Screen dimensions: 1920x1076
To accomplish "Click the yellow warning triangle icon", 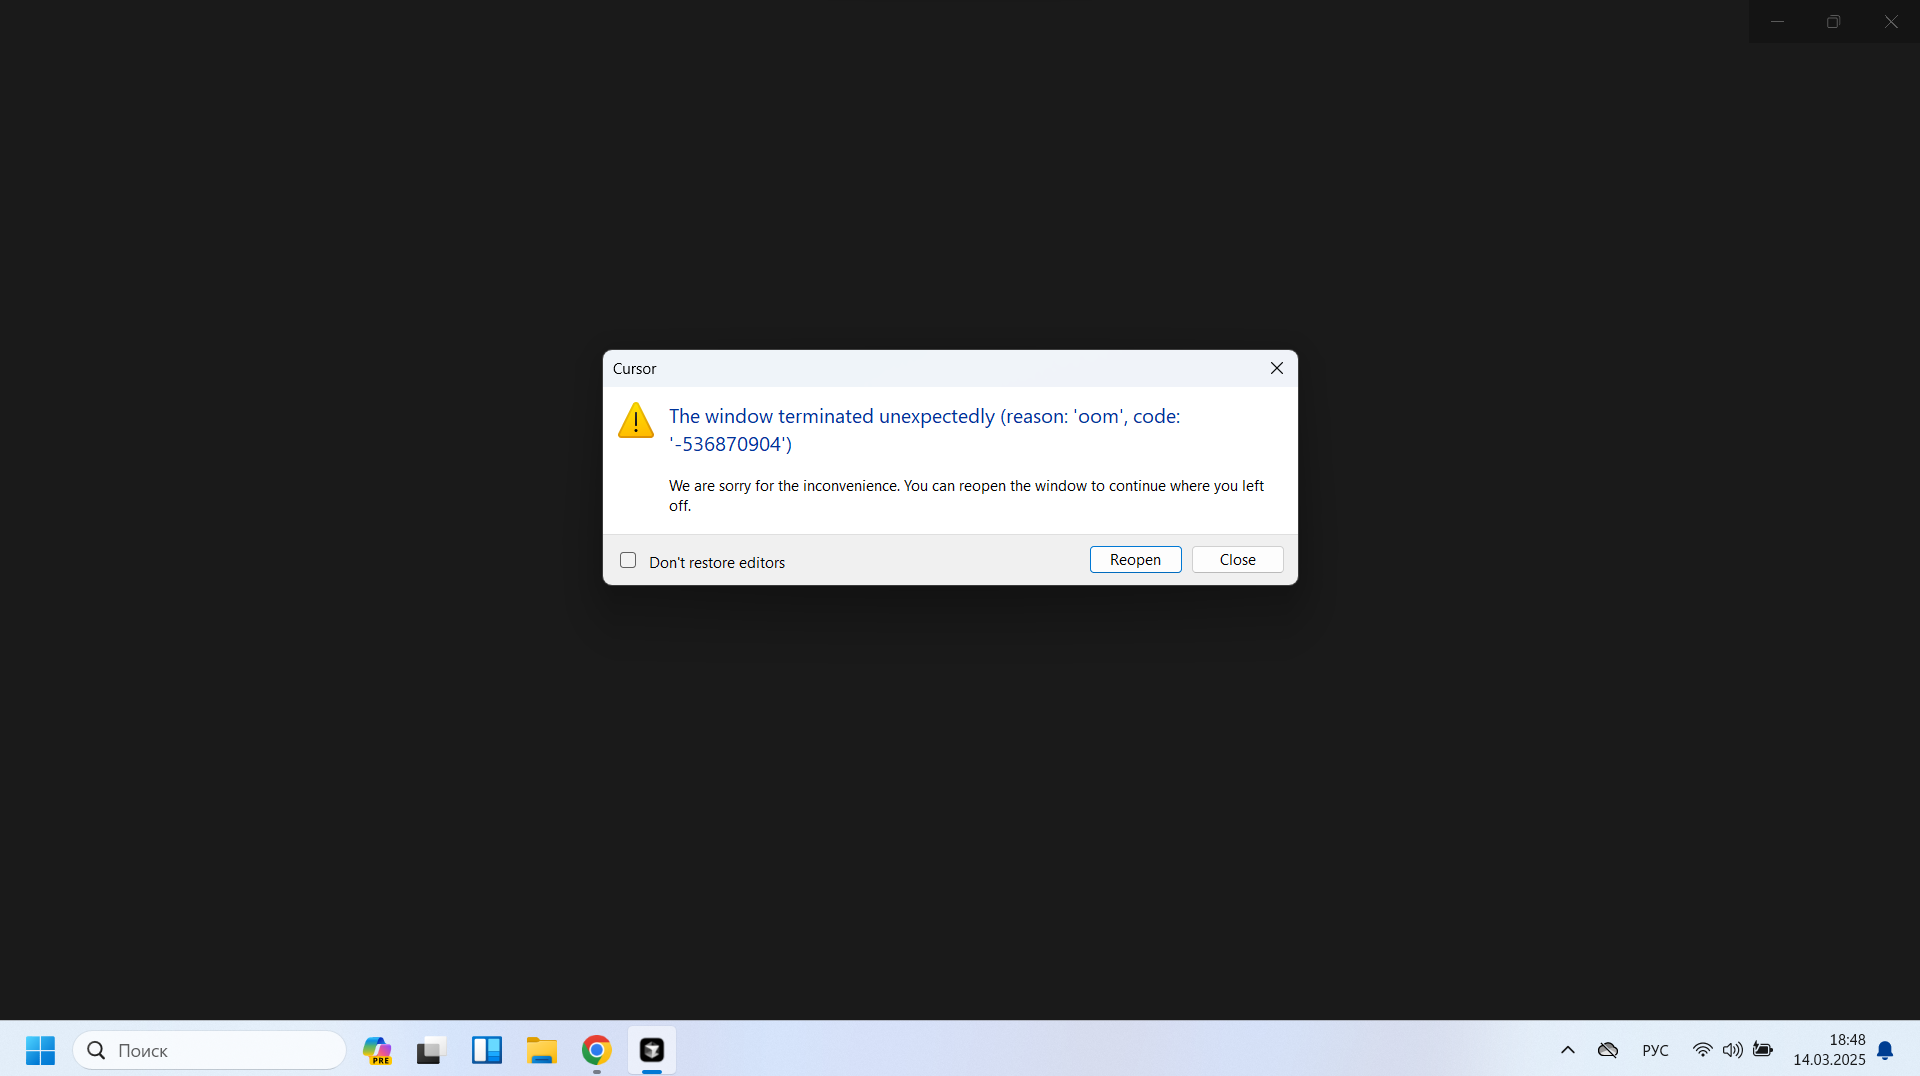I will click(636, 421).
